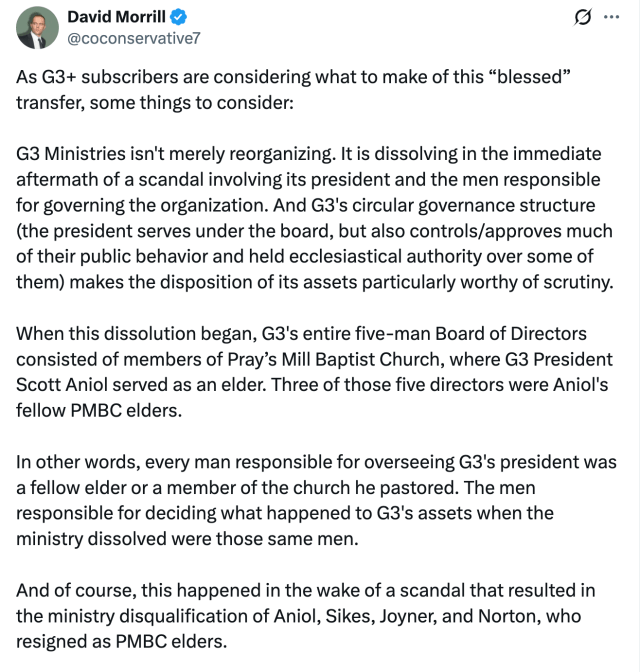Click the text "fellow PMBC elders."
This screenshot has height=672, width=640.
point(99,411)
